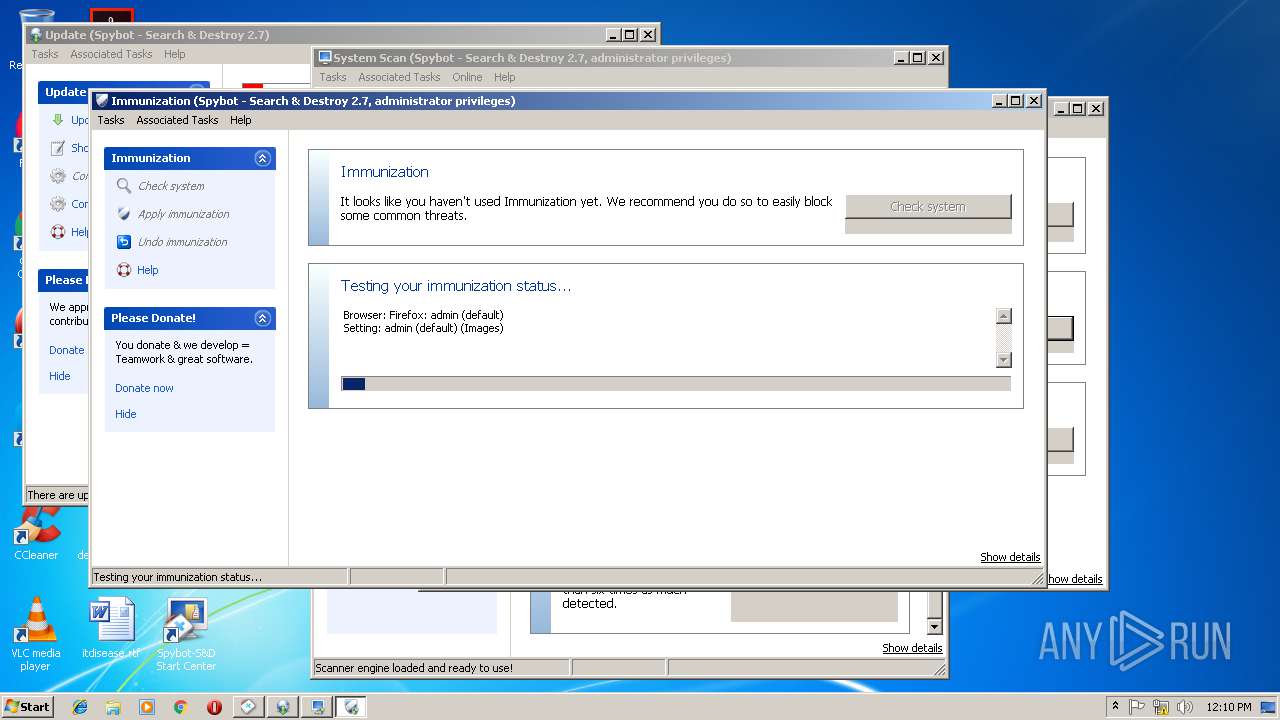The height and width of the screenshot is (720, 1280).
Task: Open the VLC media player desktop shortcut
Action: click(36, 633)
